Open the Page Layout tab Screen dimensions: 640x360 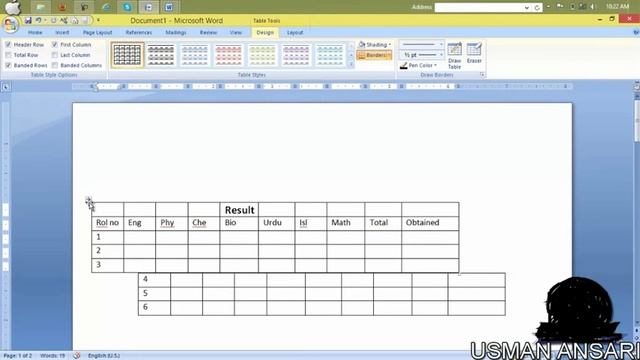[97, 32]
